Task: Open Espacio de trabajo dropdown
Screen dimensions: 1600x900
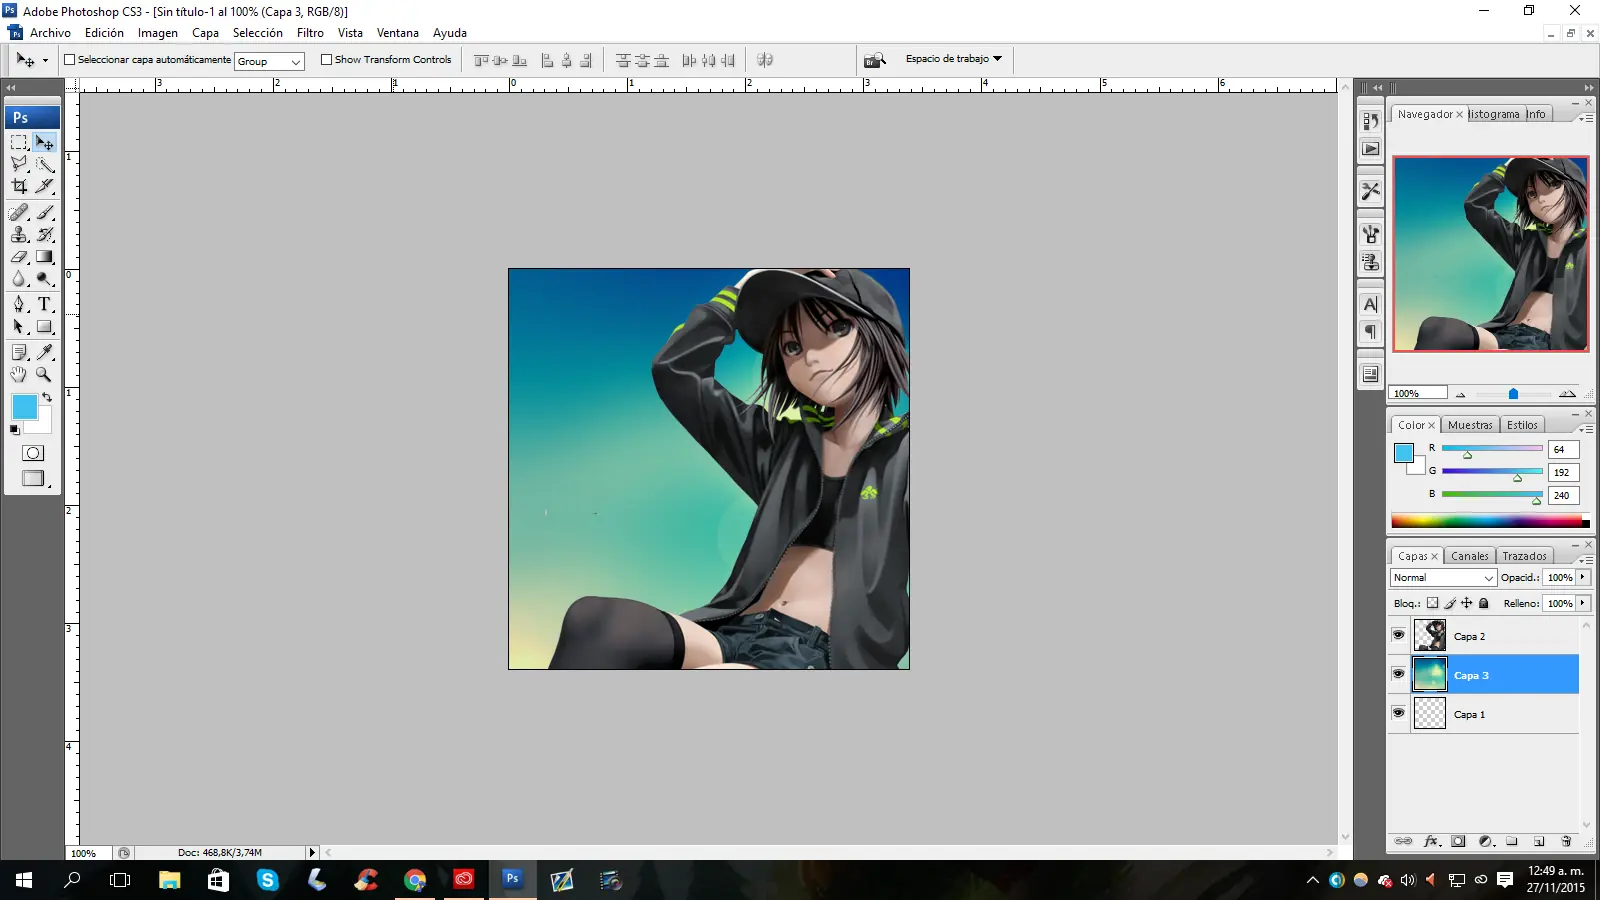Action: (x=954, y=59)
